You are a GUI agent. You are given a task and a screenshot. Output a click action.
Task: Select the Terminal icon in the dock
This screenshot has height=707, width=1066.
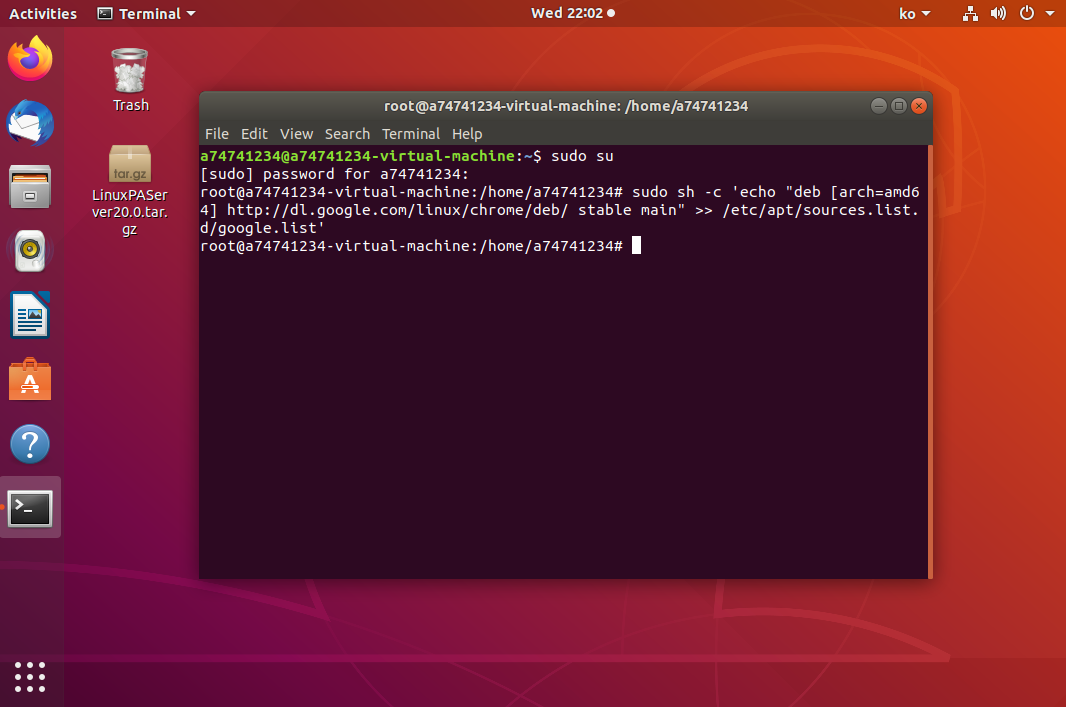30,508
